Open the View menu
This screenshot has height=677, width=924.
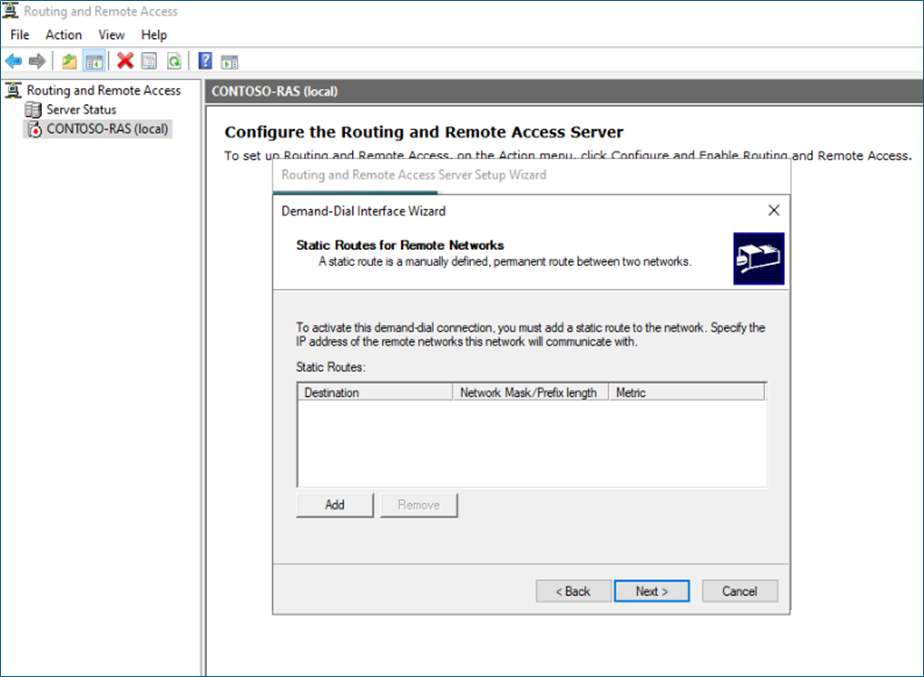tap(111, 35)
